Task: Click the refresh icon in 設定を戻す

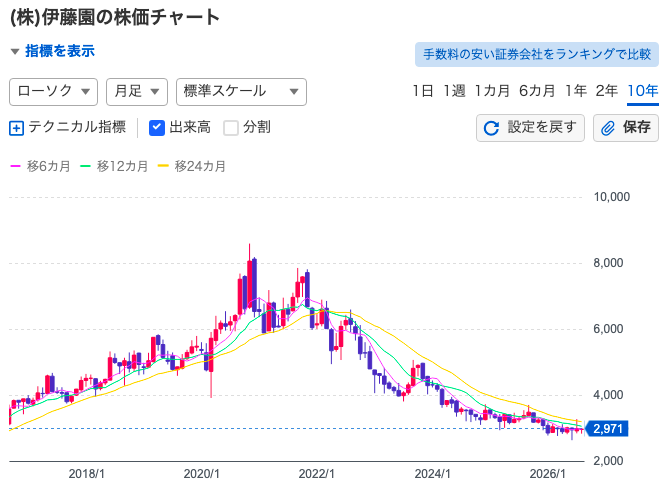Action: point(491,128)
